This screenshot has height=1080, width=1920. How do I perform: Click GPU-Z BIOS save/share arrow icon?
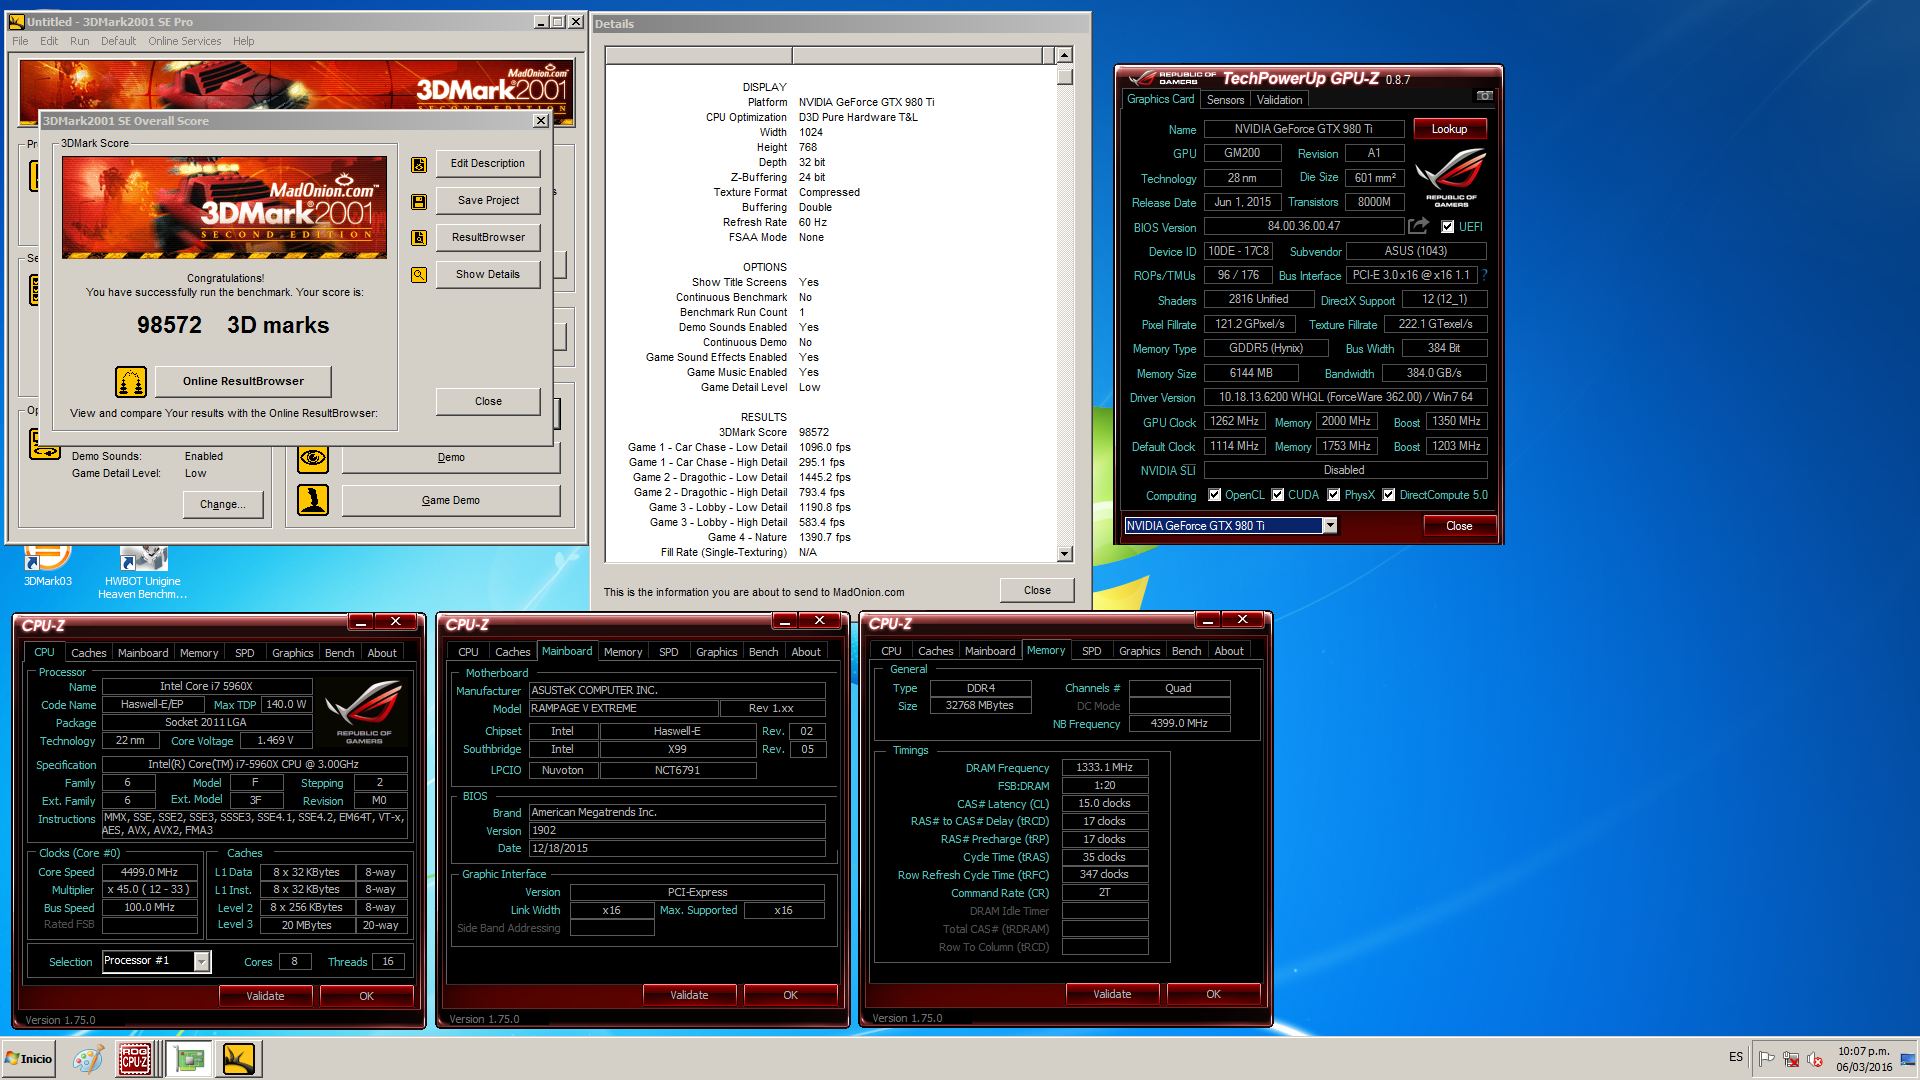[x=1418, y=226]
